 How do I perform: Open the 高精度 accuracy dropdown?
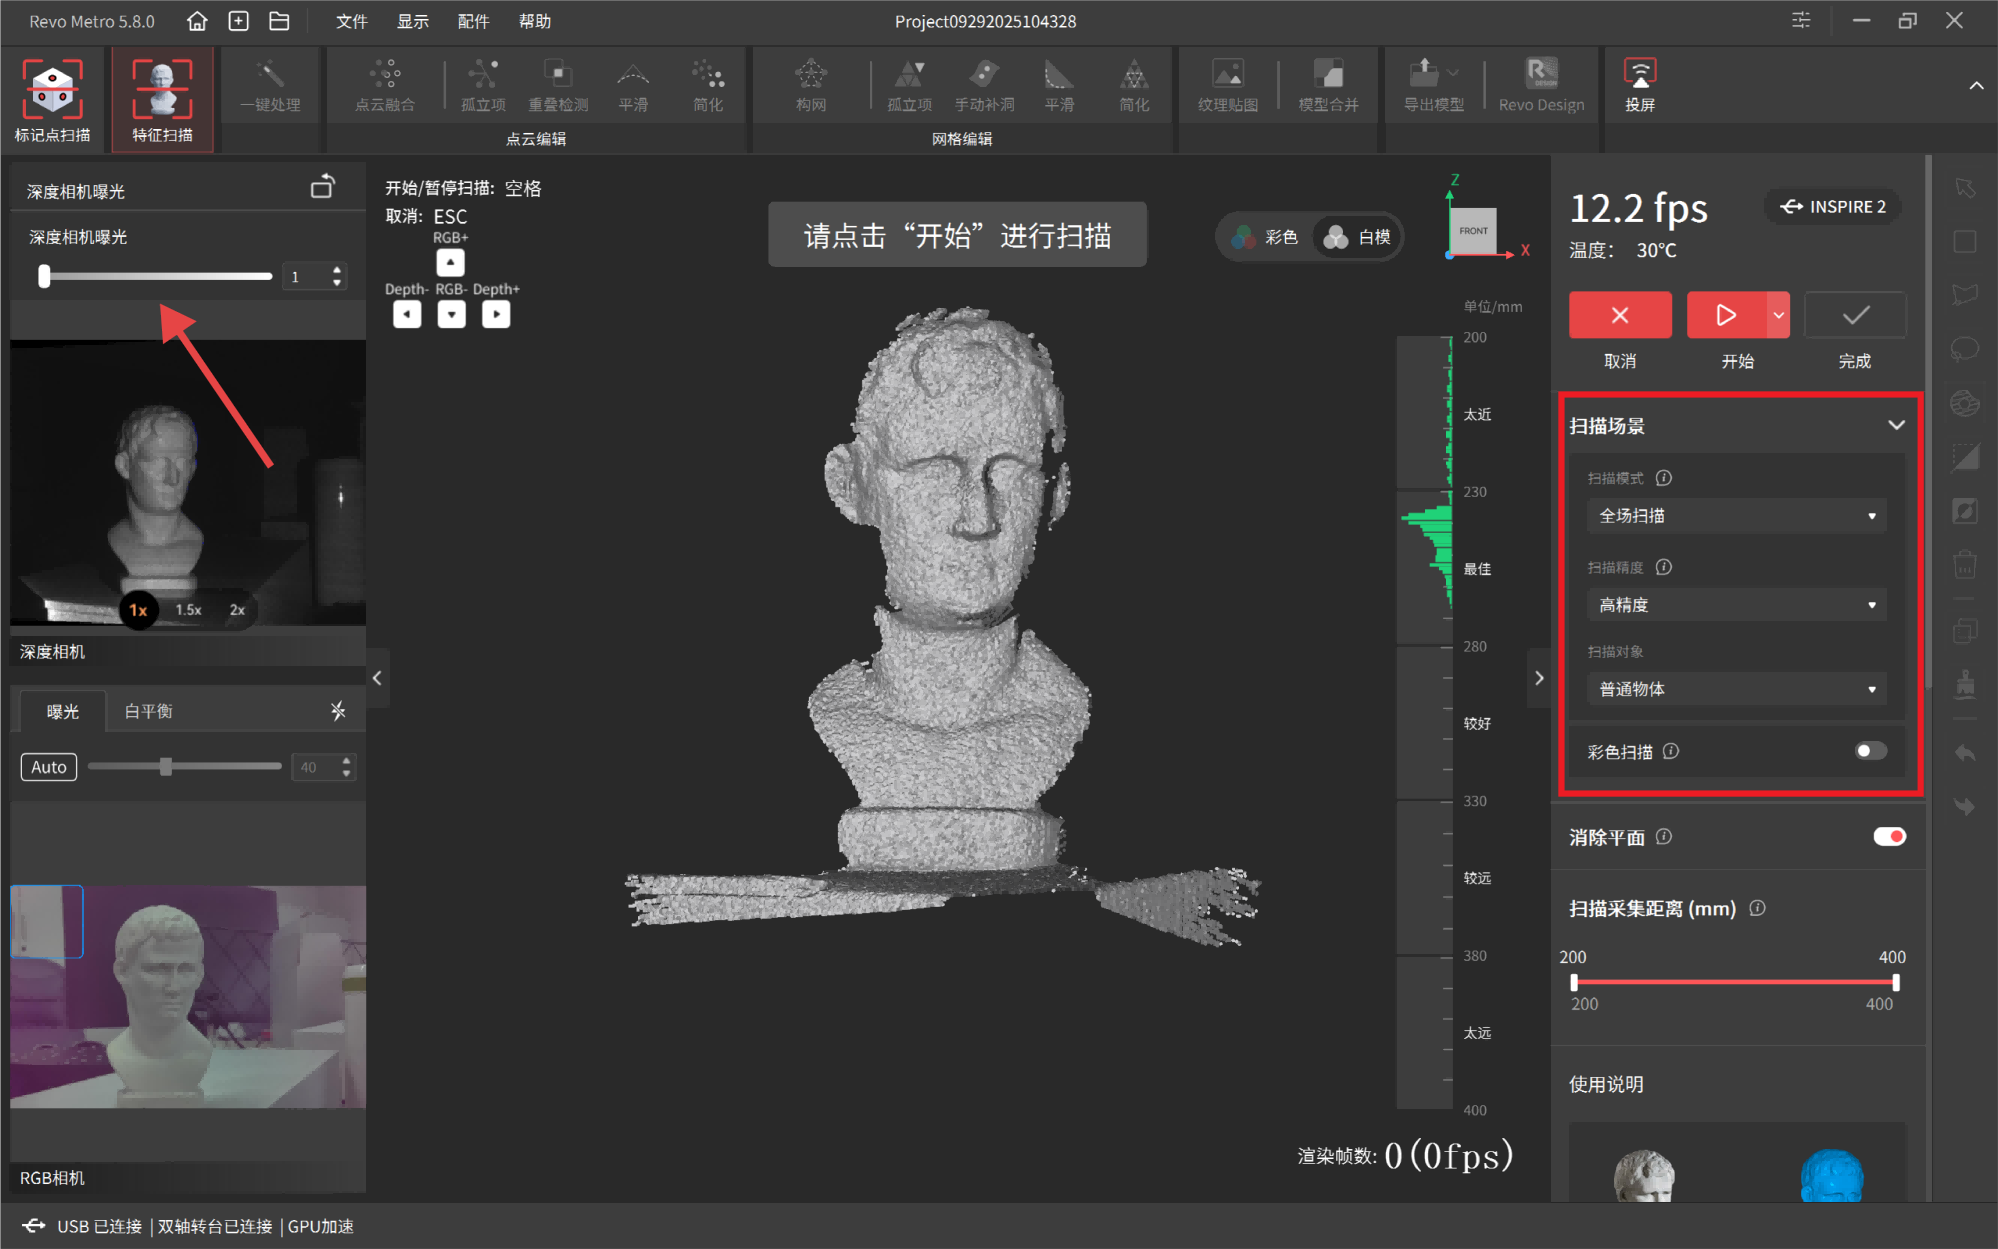(x=1736, y=605)
